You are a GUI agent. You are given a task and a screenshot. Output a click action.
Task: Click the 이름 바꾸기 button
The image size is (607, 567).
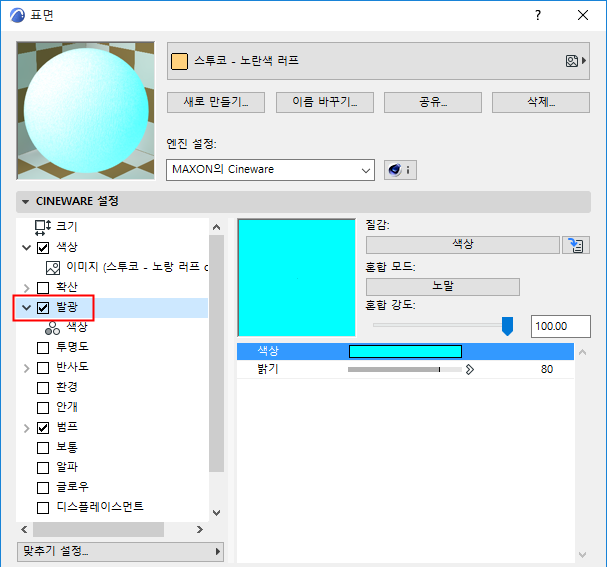324,102
